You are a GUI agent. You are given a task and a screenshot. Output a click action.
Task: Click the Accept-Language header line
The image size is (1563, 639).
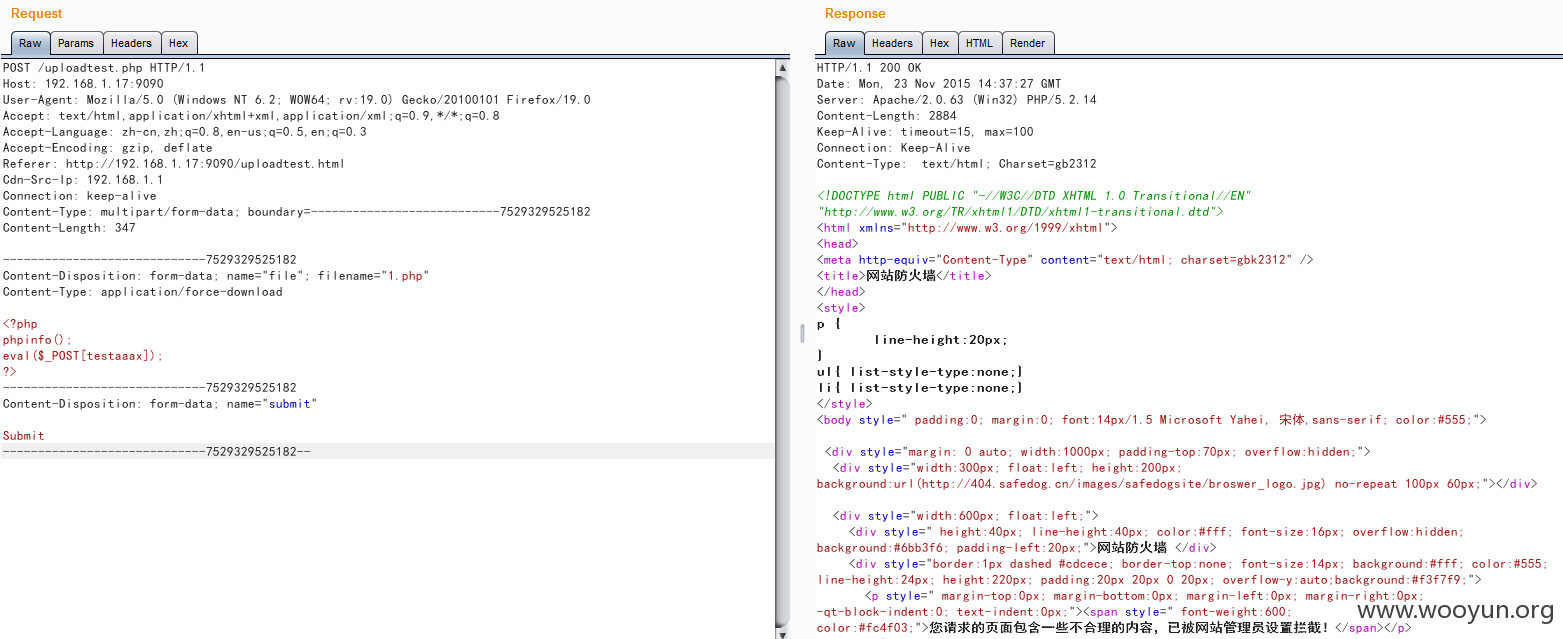pyautogui.click(x=185, y=132)
